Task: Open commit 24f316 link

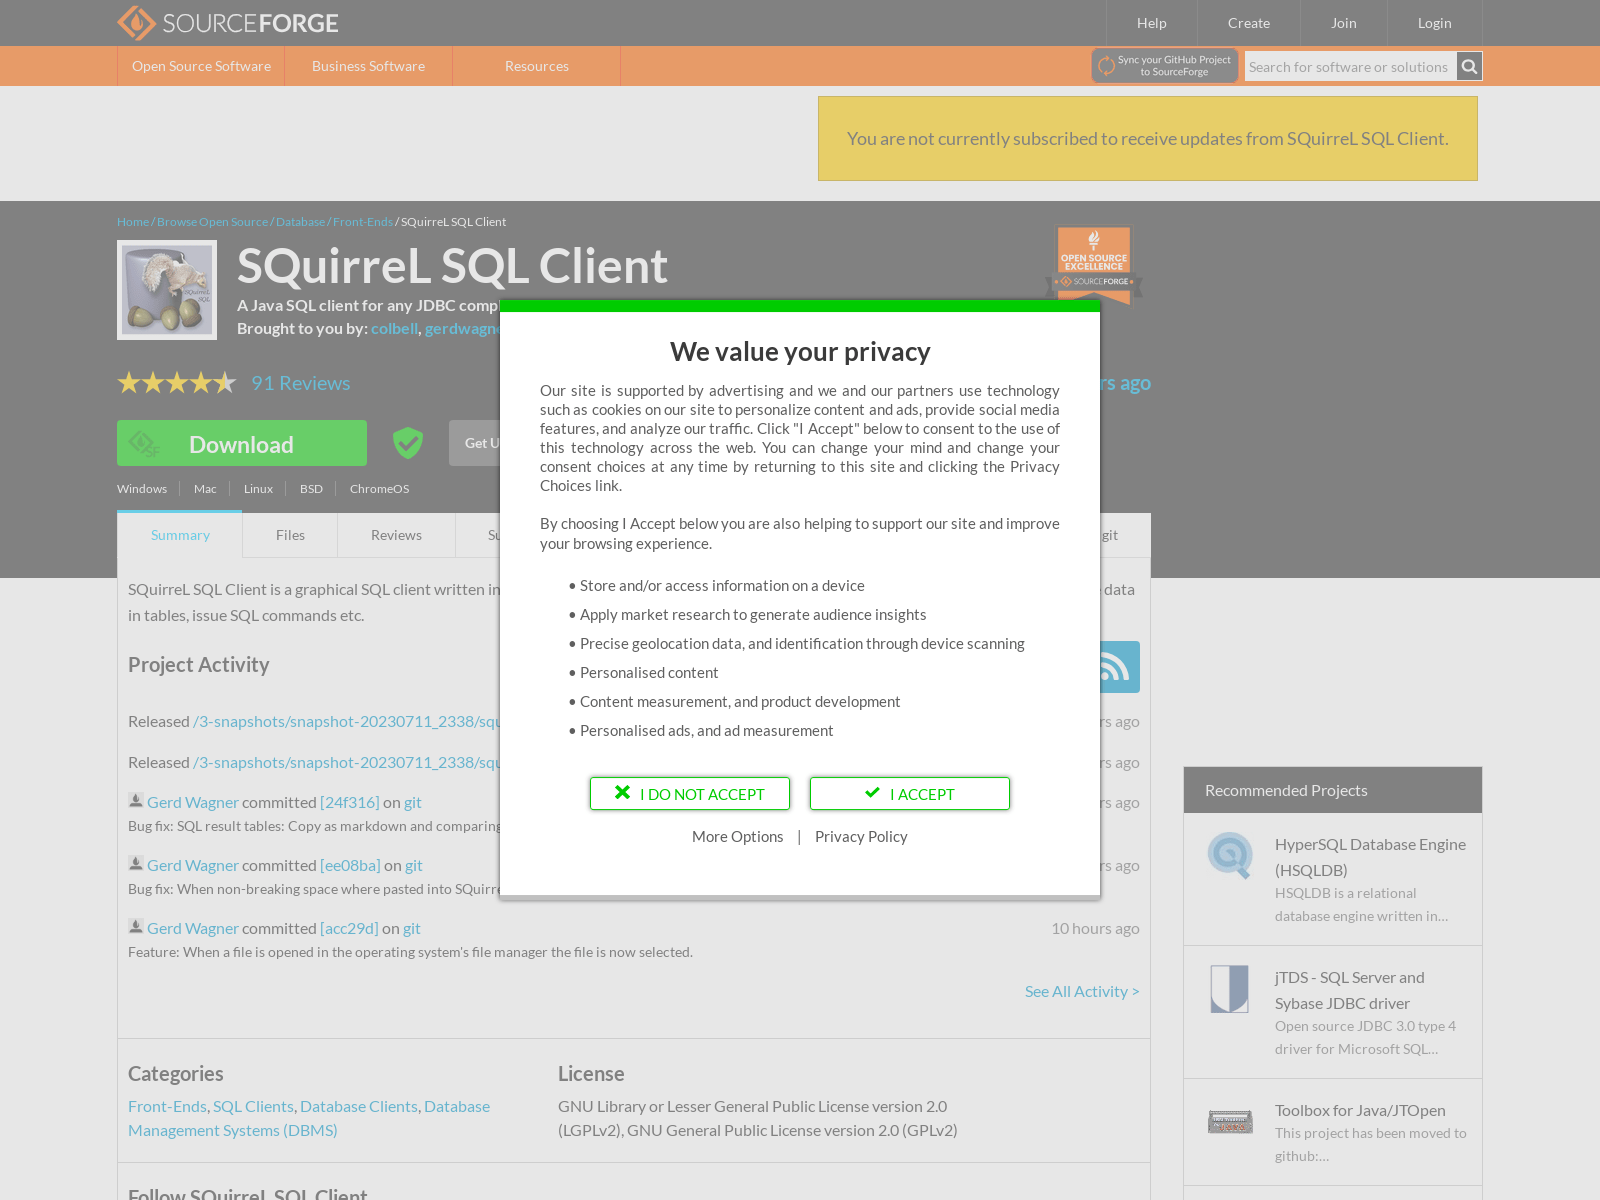Action: (x=350, y=802)
